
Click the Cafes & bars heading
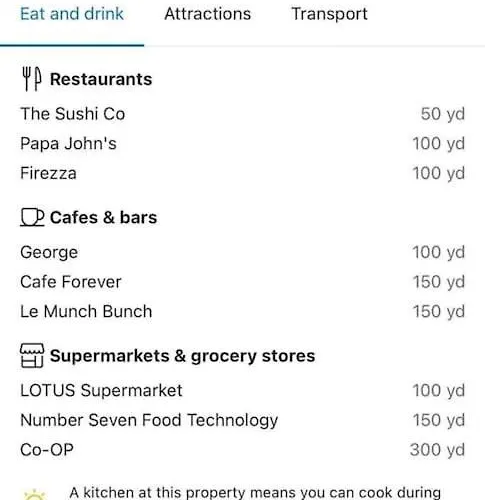(103, 218)
